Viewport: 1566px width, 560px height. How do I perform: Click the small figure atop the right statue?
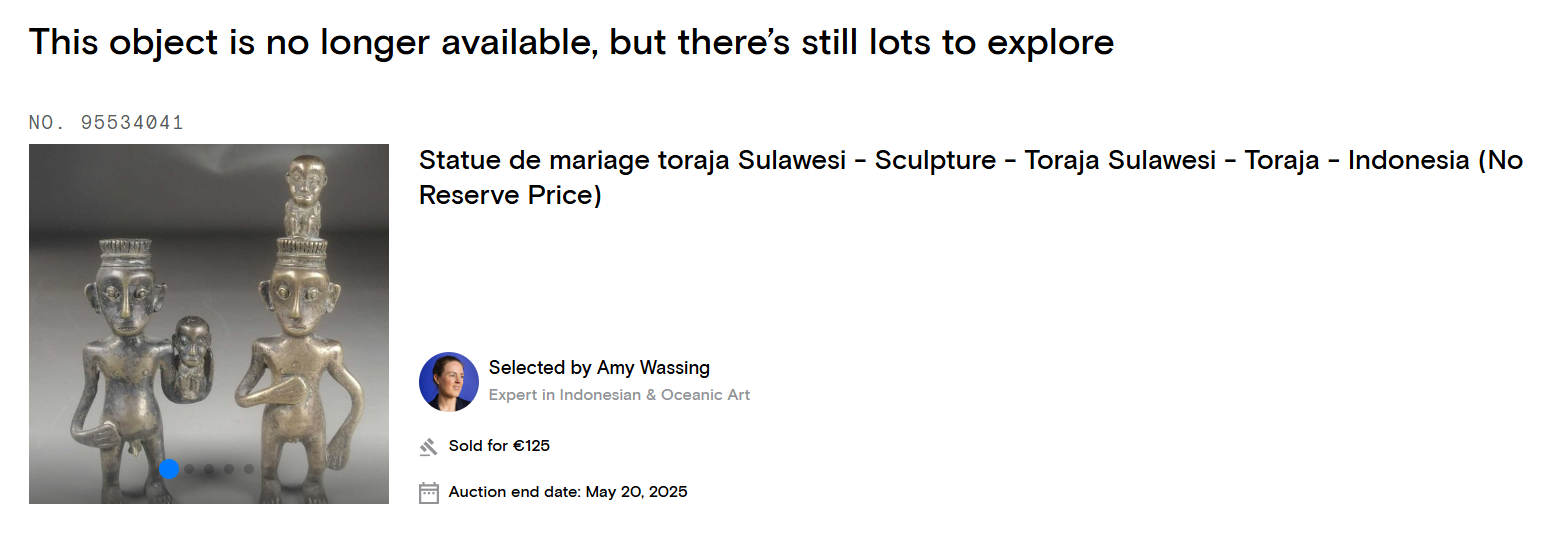point(301,195)
